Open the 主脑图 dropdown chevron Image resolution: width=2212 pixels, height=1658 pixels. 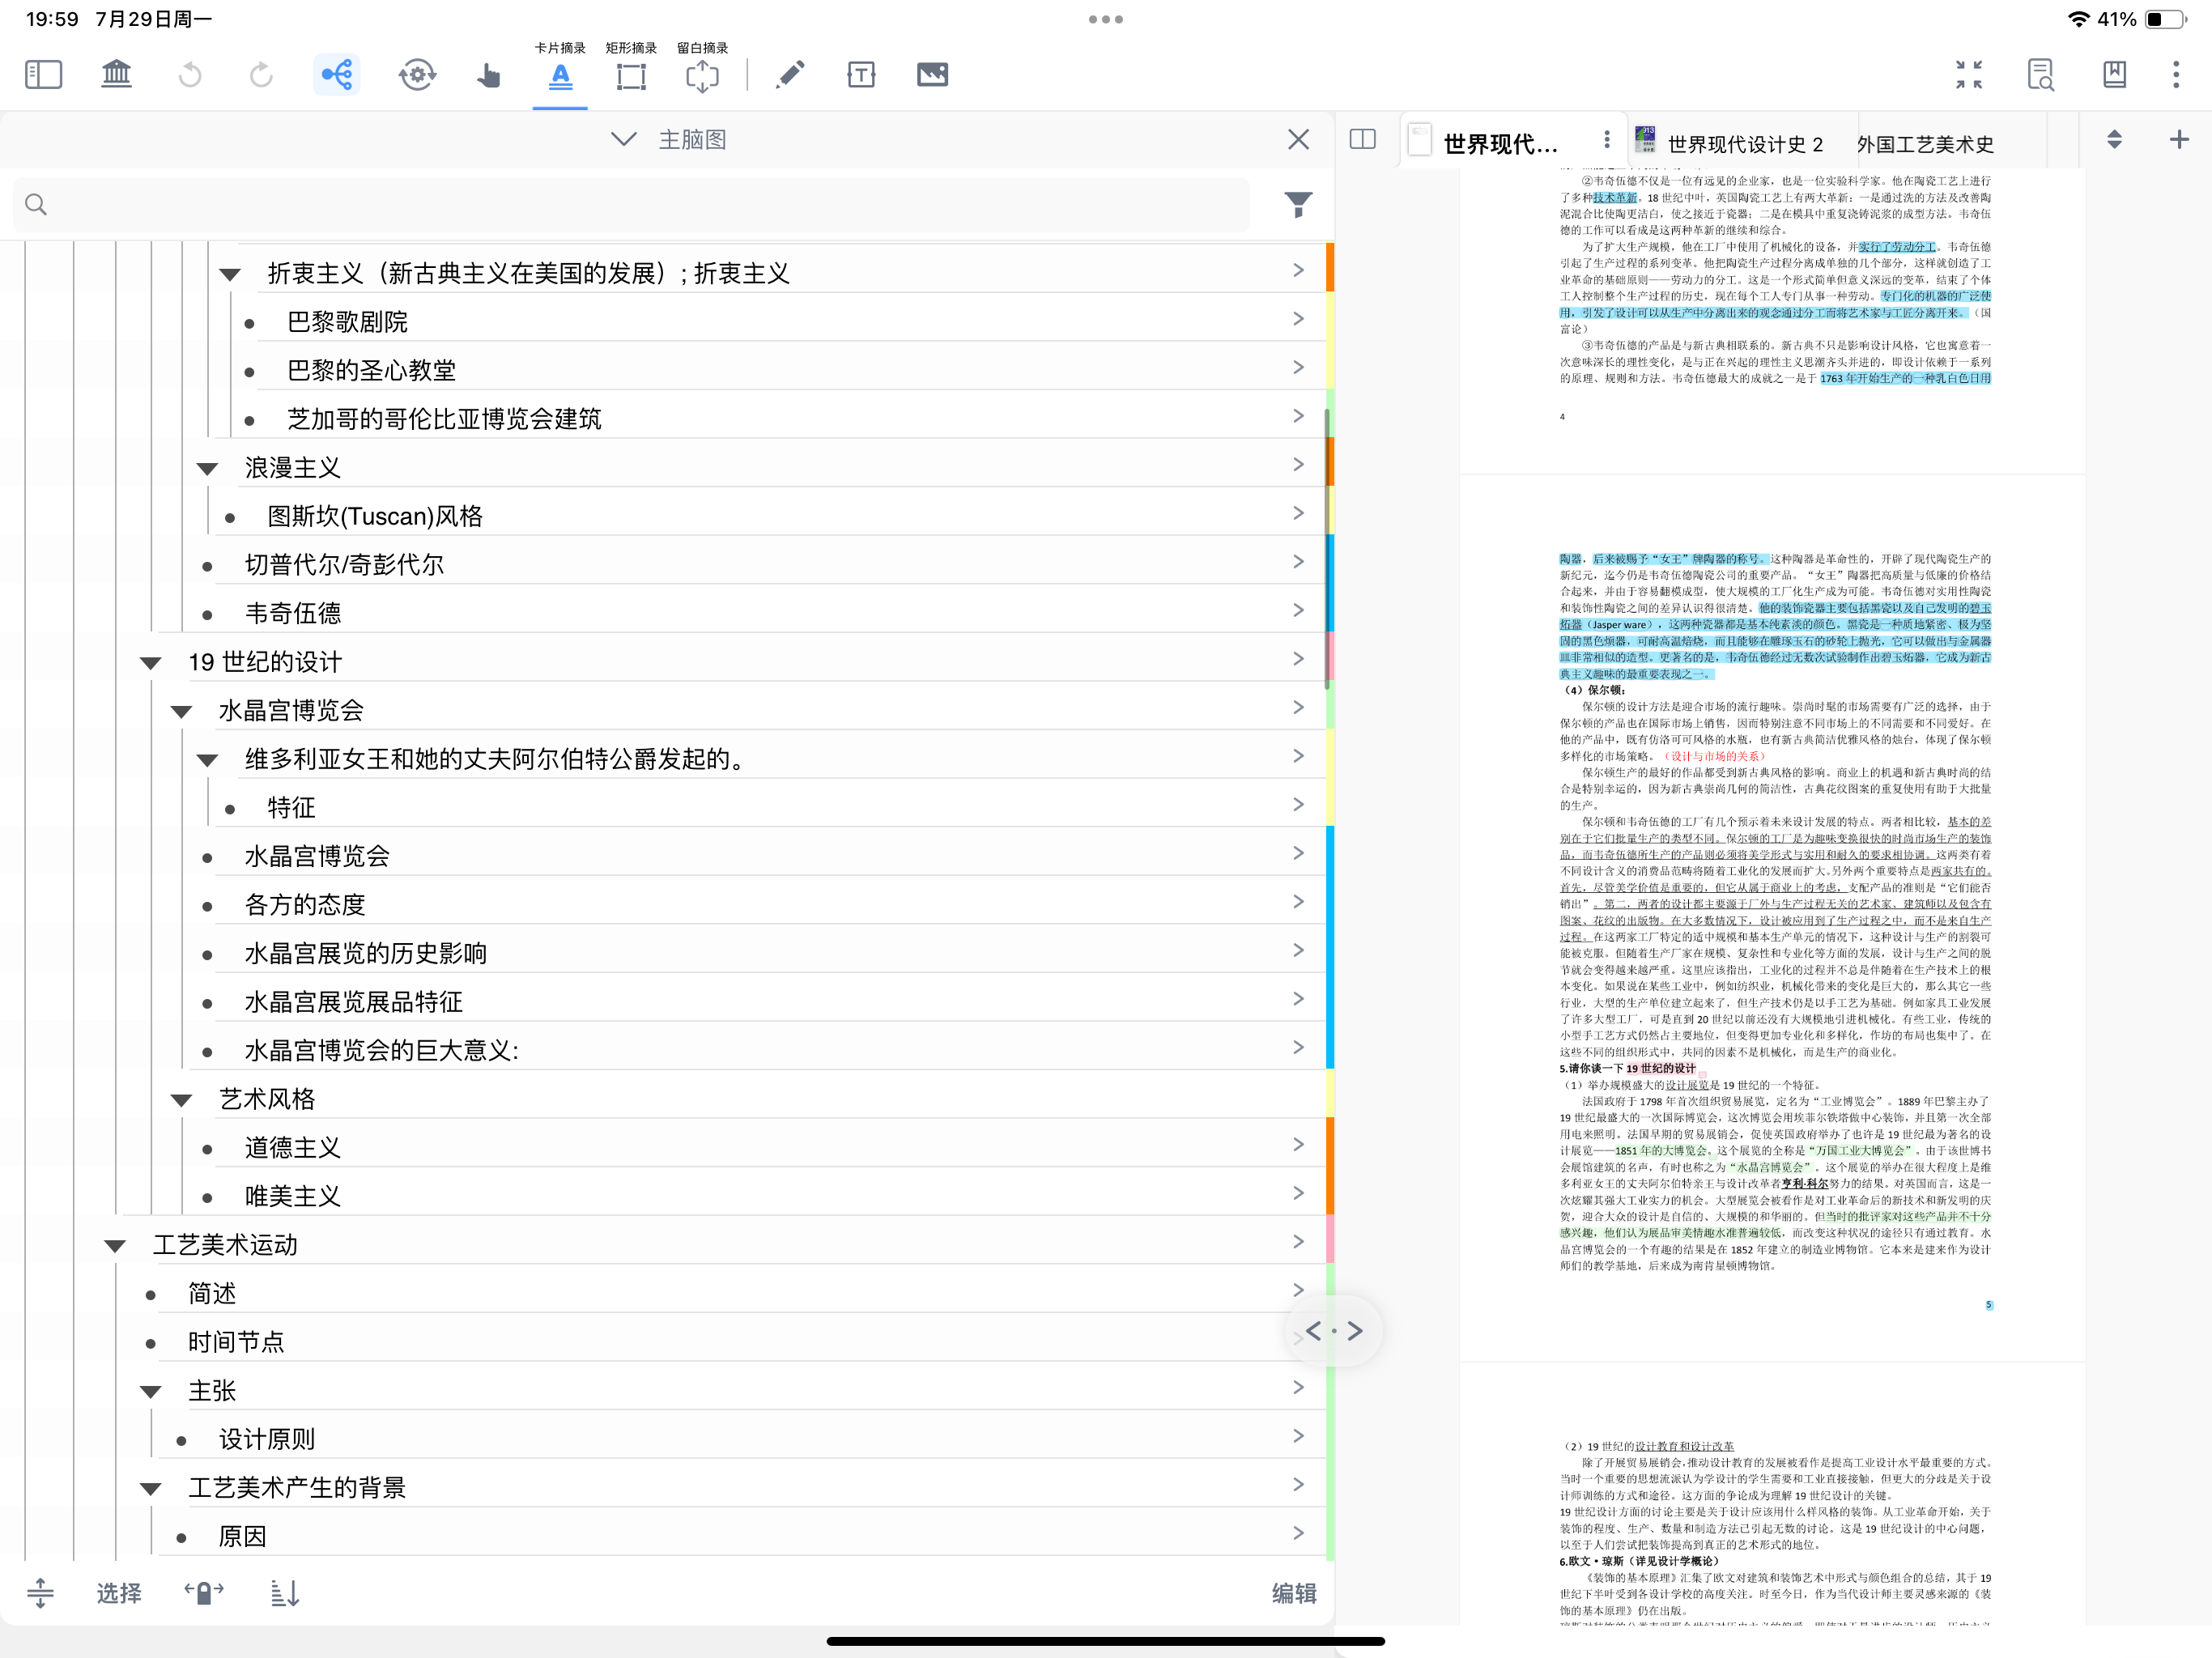(623, 140)
